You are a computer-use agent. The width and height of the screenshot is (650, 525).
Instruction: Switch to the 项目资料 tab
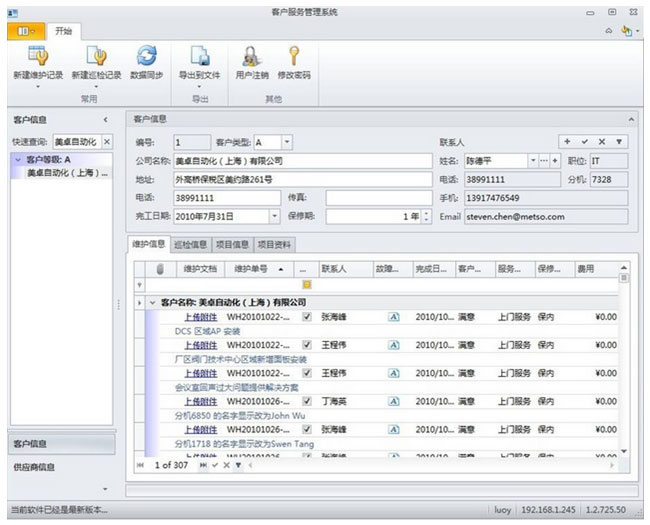tap(274, 243)
